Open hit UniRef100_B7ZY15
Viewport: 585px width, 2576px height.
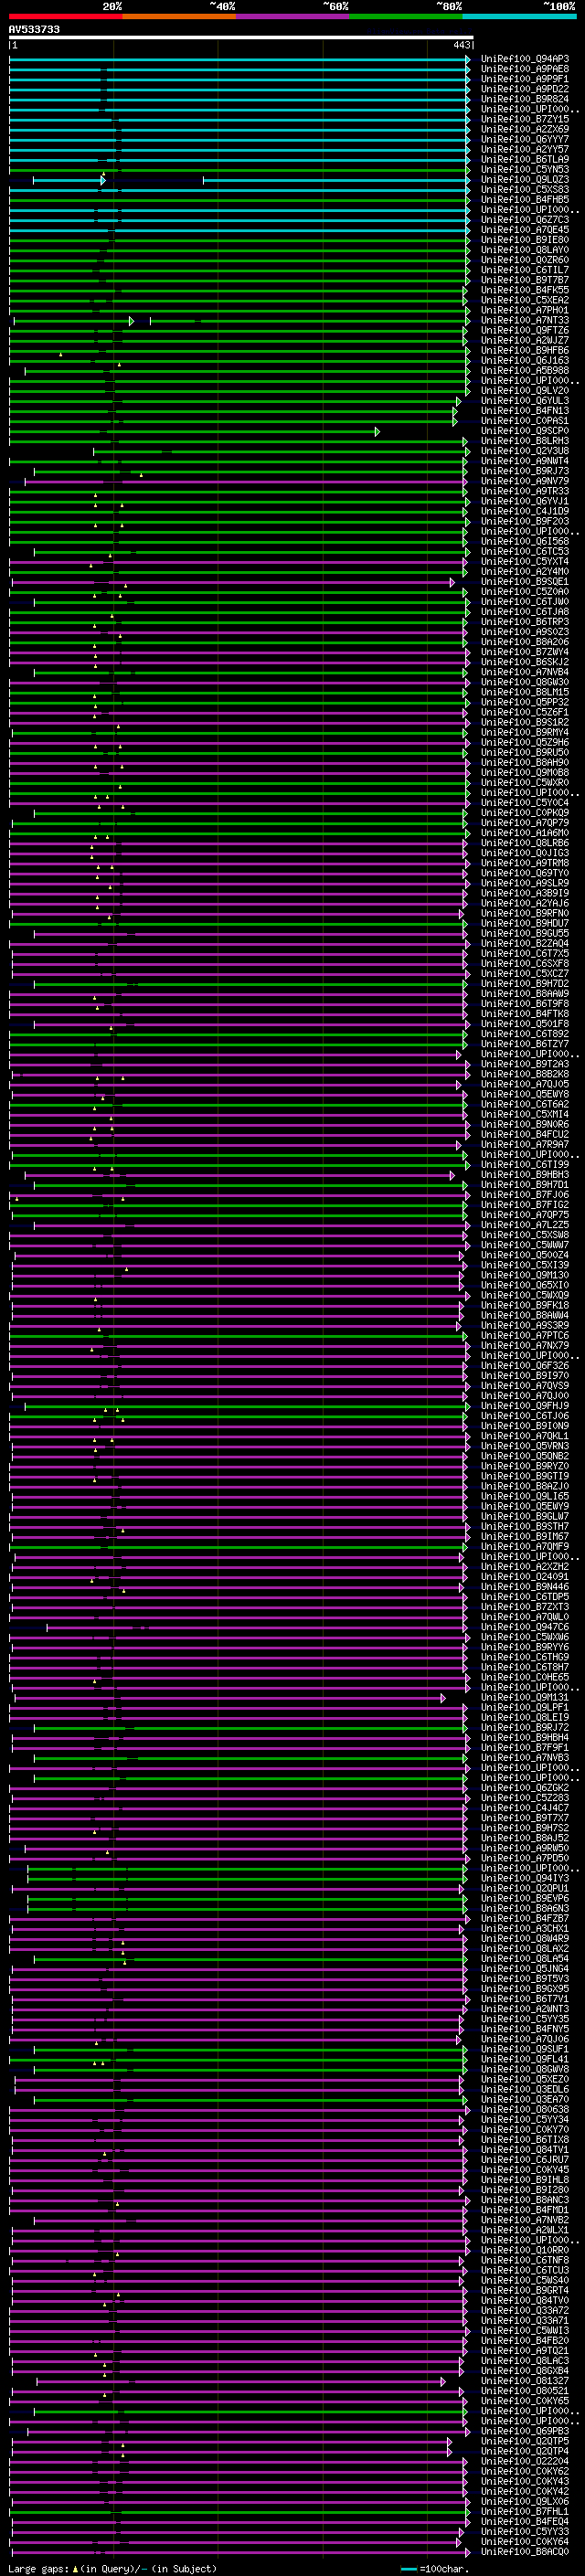(x=525, y=119)
